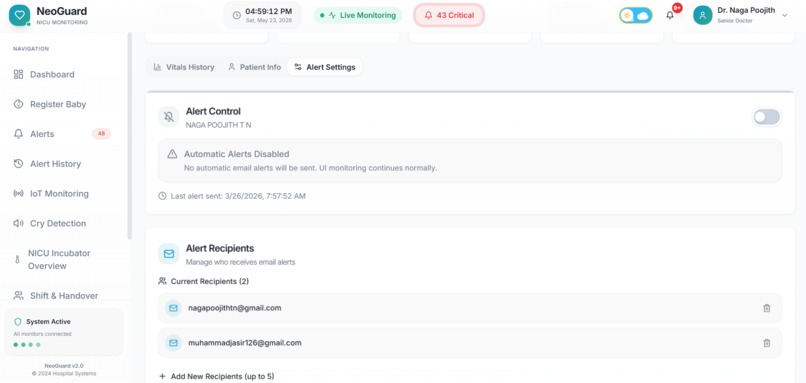
Task: Click the NeoGuard heart logo icon
Action: [x=20, y=15]
